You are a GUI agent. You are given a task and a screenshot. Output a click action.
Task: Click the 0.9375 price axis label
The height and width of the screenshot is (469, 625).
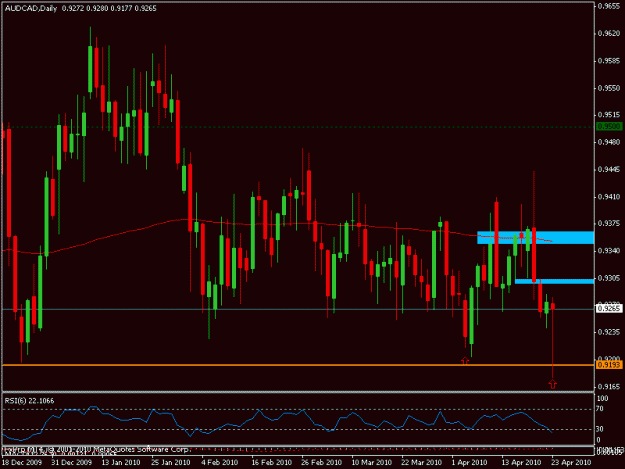pyautogui.click(x=609, y=224)
